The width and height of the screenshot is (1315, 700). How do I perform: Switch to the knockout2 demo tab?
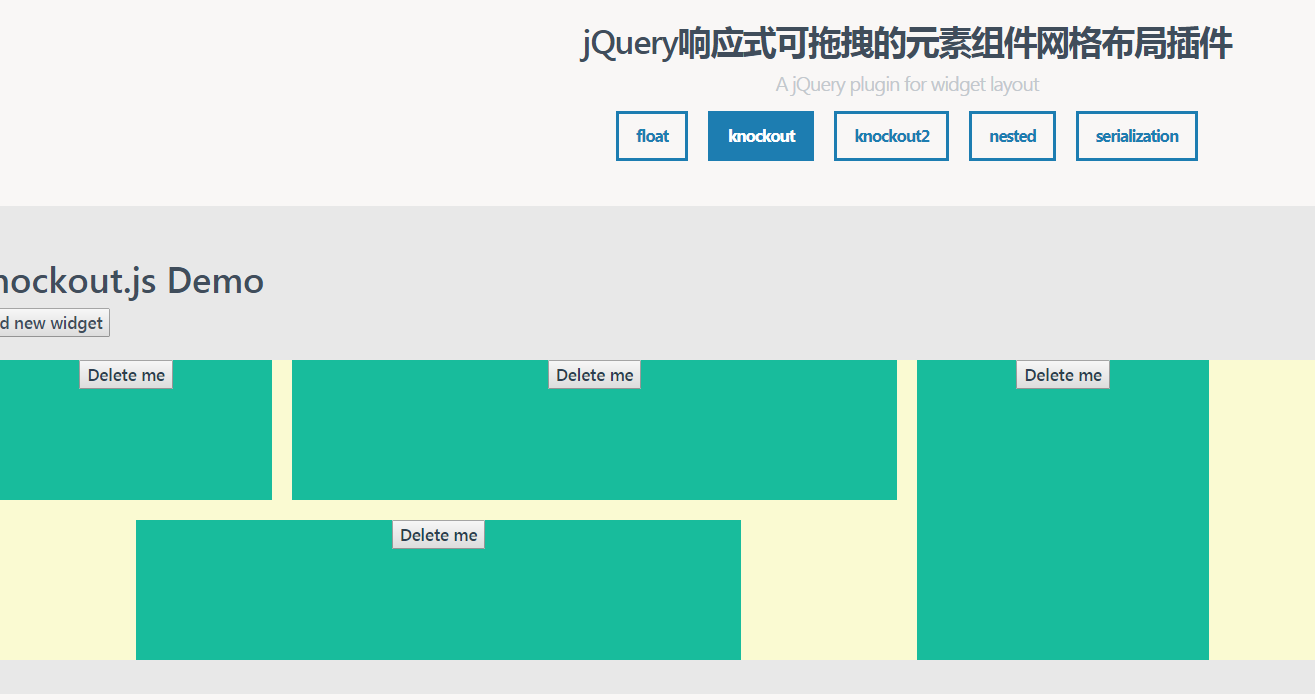891,136
